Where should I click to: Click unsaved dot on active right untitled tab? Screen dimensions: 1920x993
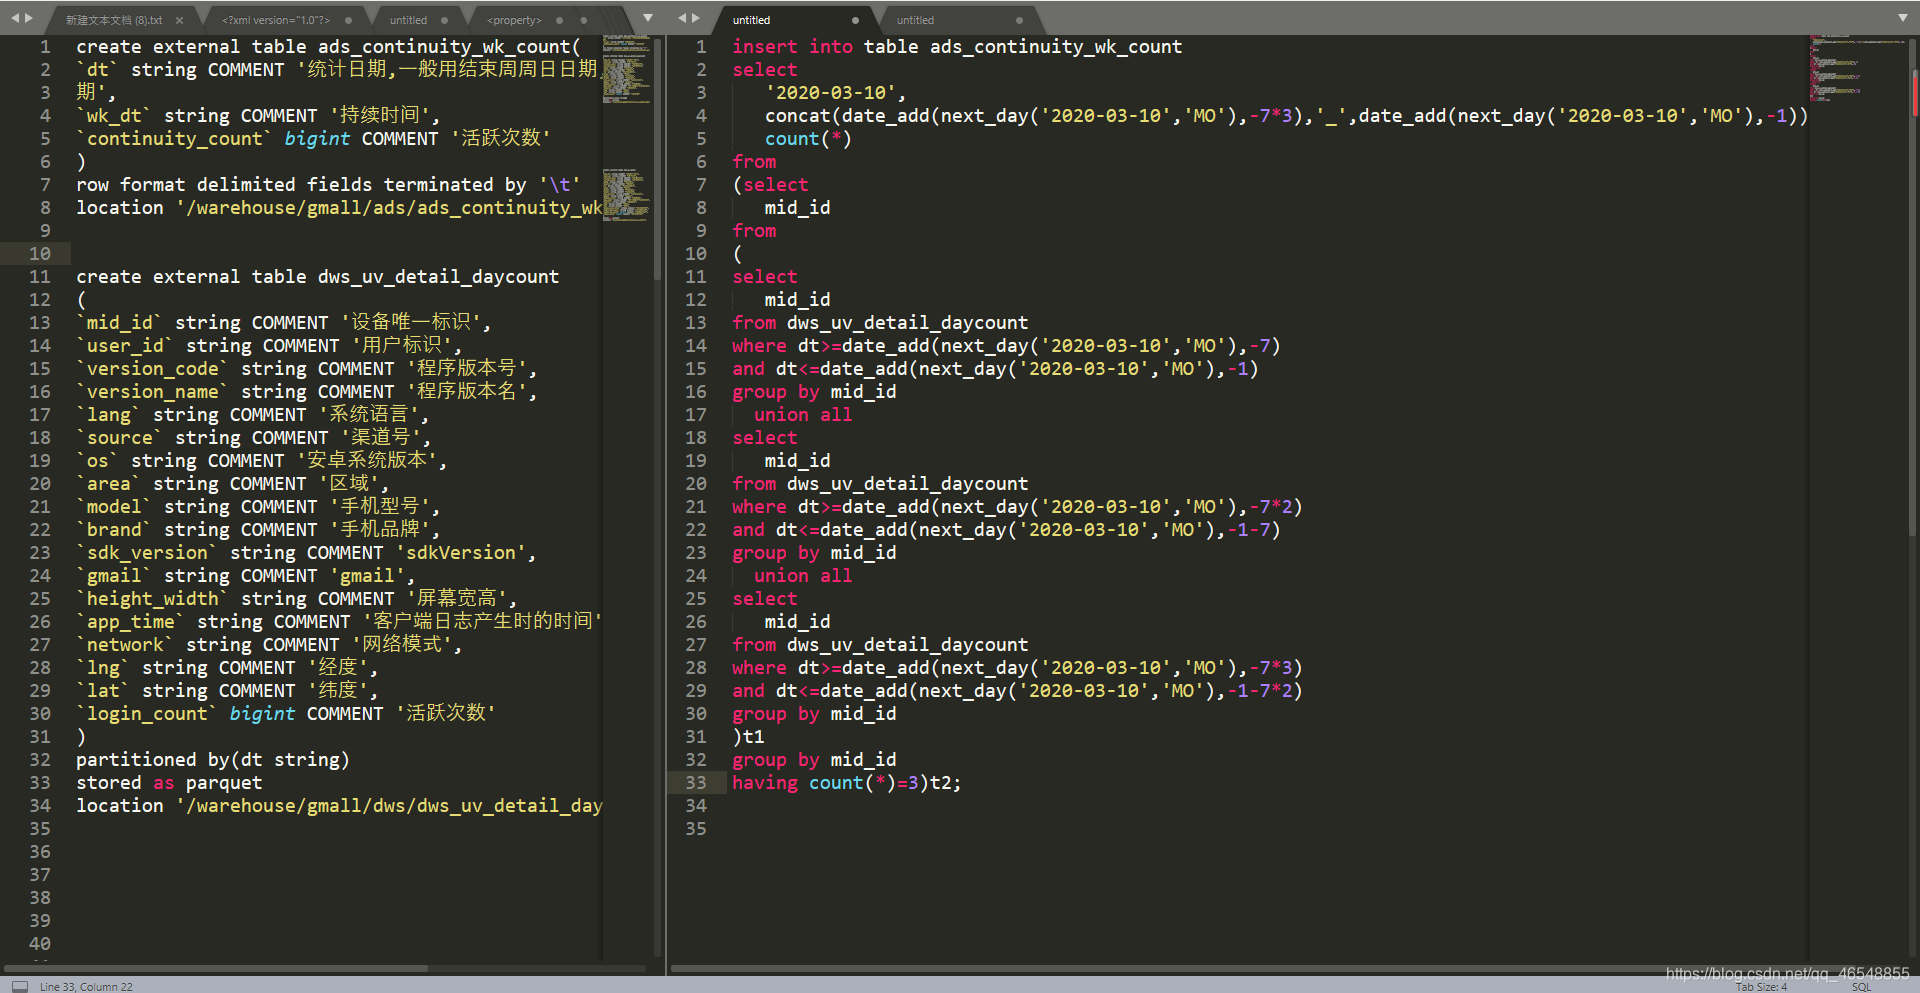[x=855, y=20]
